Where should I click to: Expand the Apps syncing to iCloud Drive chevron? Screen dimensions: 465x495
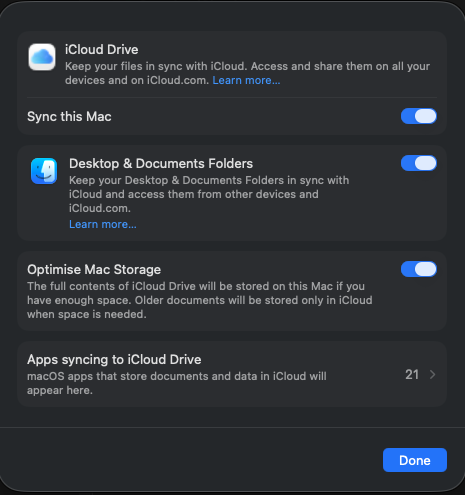click(x=432, y=375)
